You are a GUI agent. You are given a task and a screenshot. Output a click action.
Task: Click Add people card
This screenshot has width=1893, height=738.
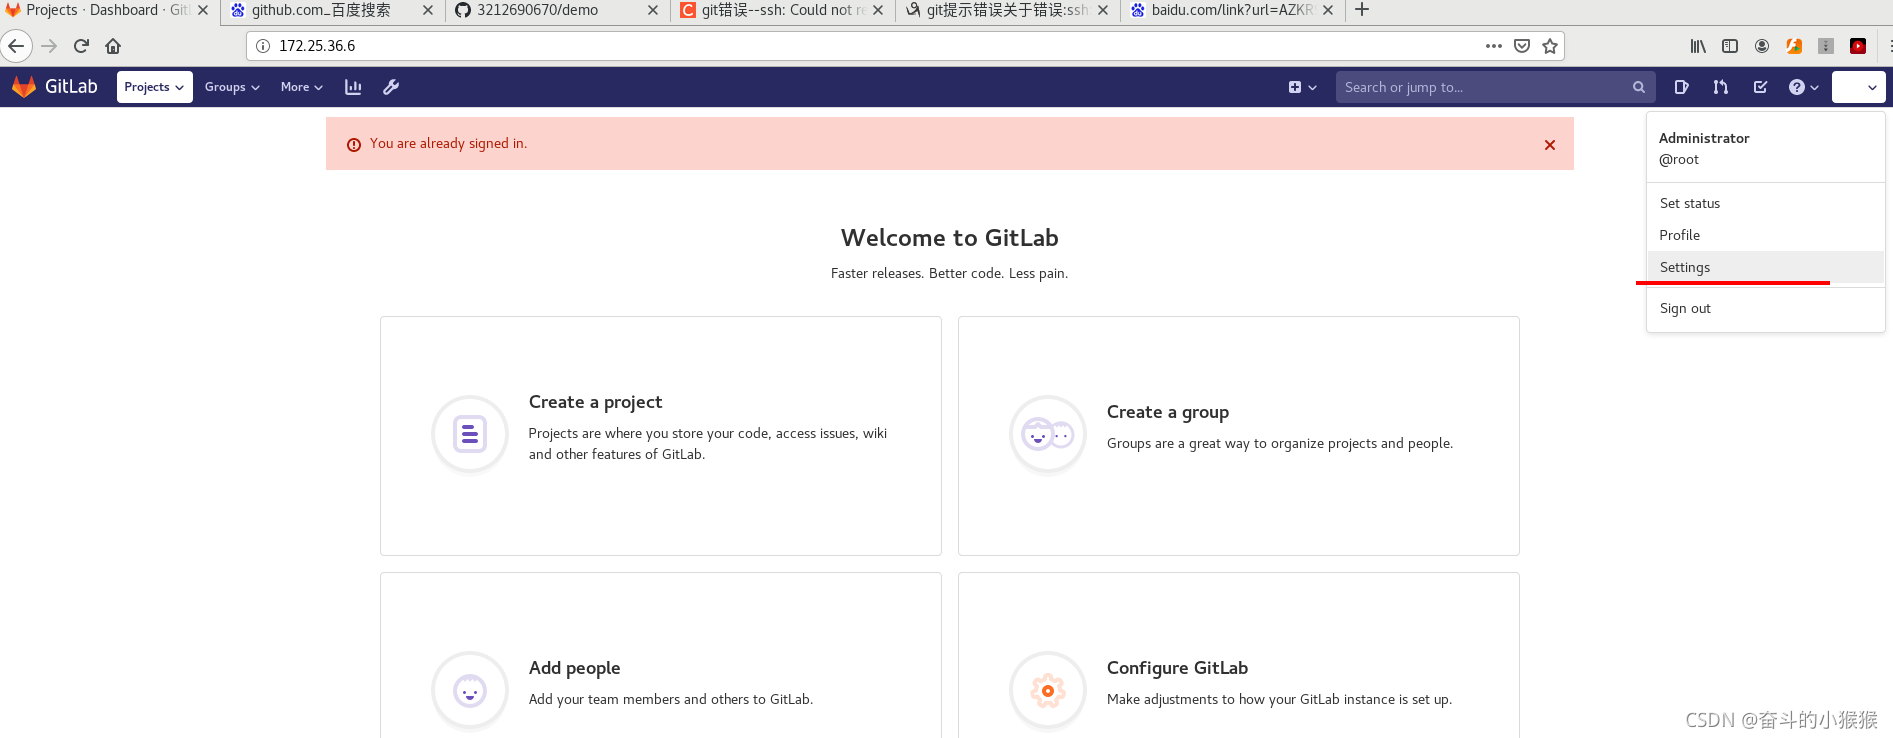pos(661,656)
